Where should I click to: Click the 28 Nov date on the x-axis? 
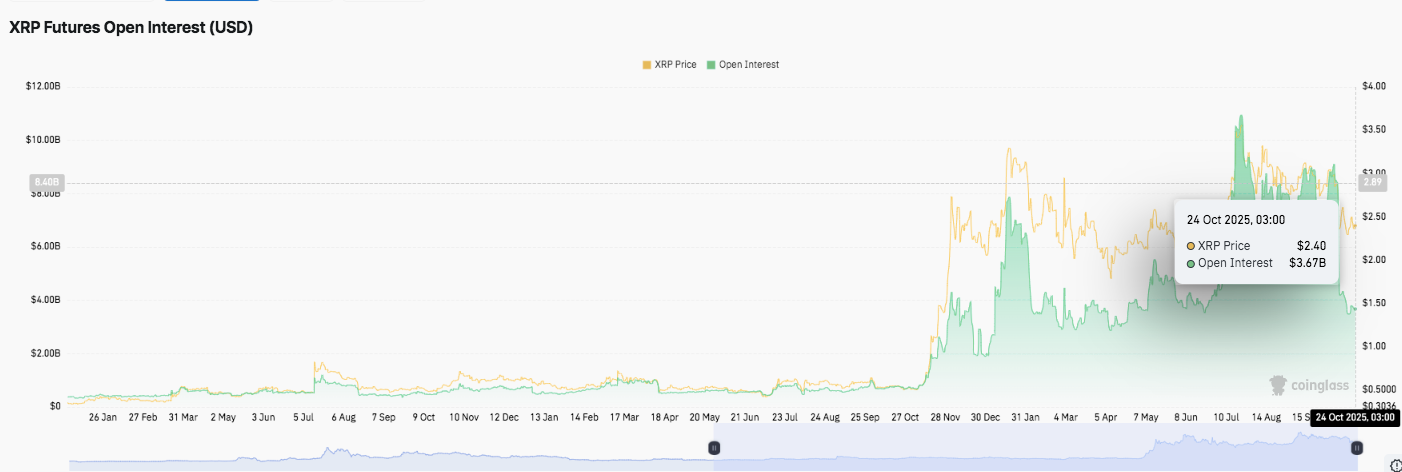click(945, 417)
